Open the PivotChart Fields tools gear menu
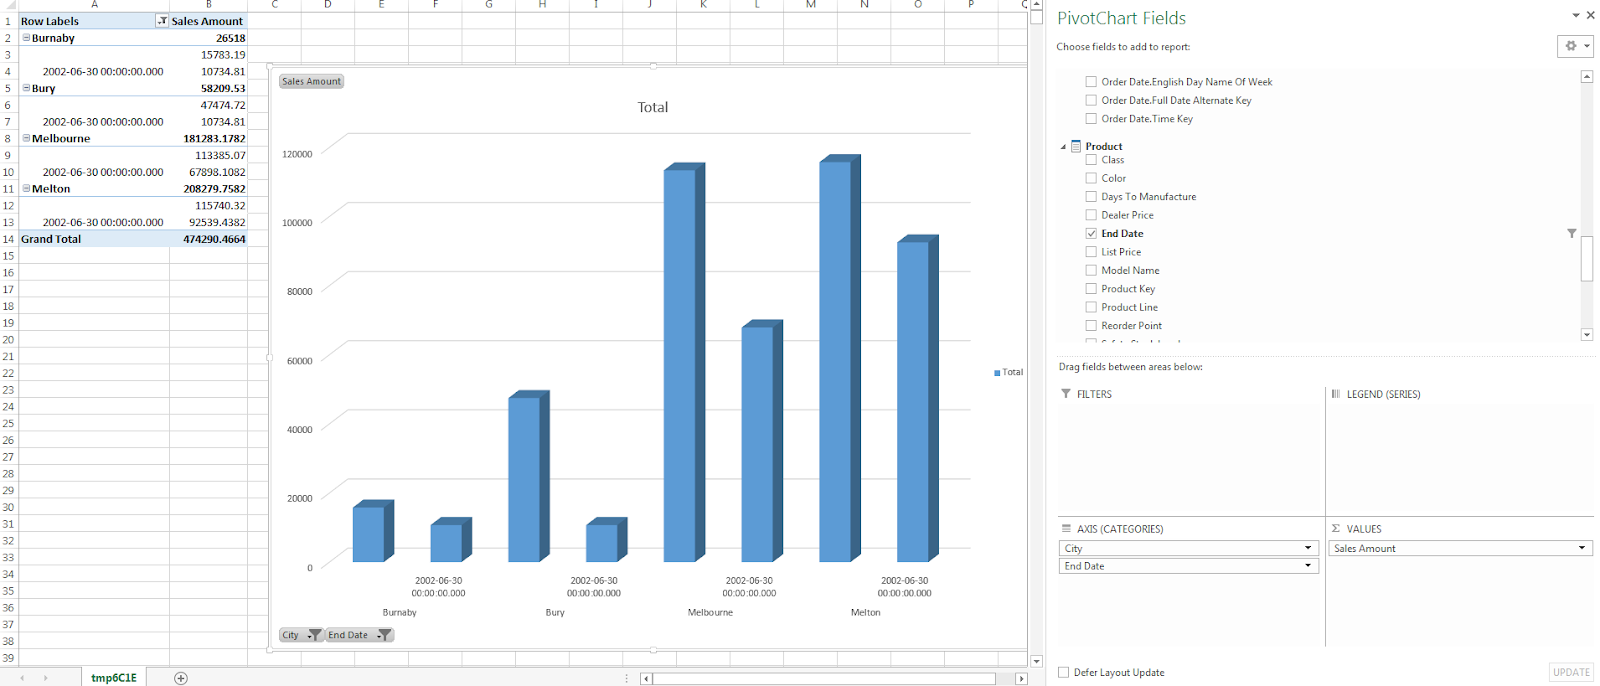Viewport: 1600px width, 686px height. tap(1575, 46)
